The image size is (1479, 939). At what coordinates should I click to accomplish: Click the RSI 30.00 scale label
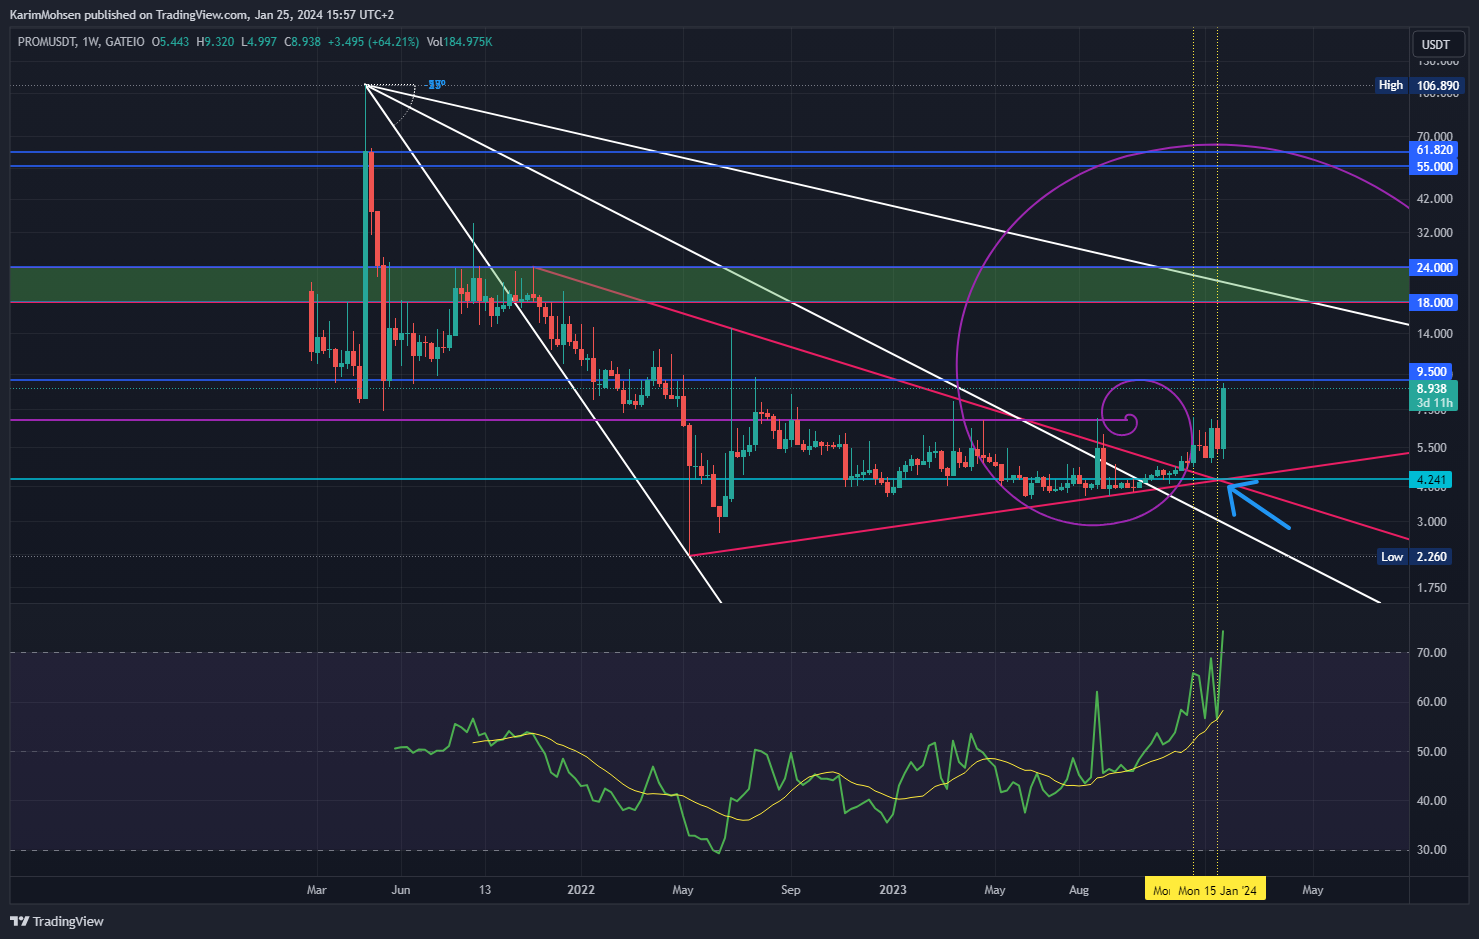coord(1432,850)
